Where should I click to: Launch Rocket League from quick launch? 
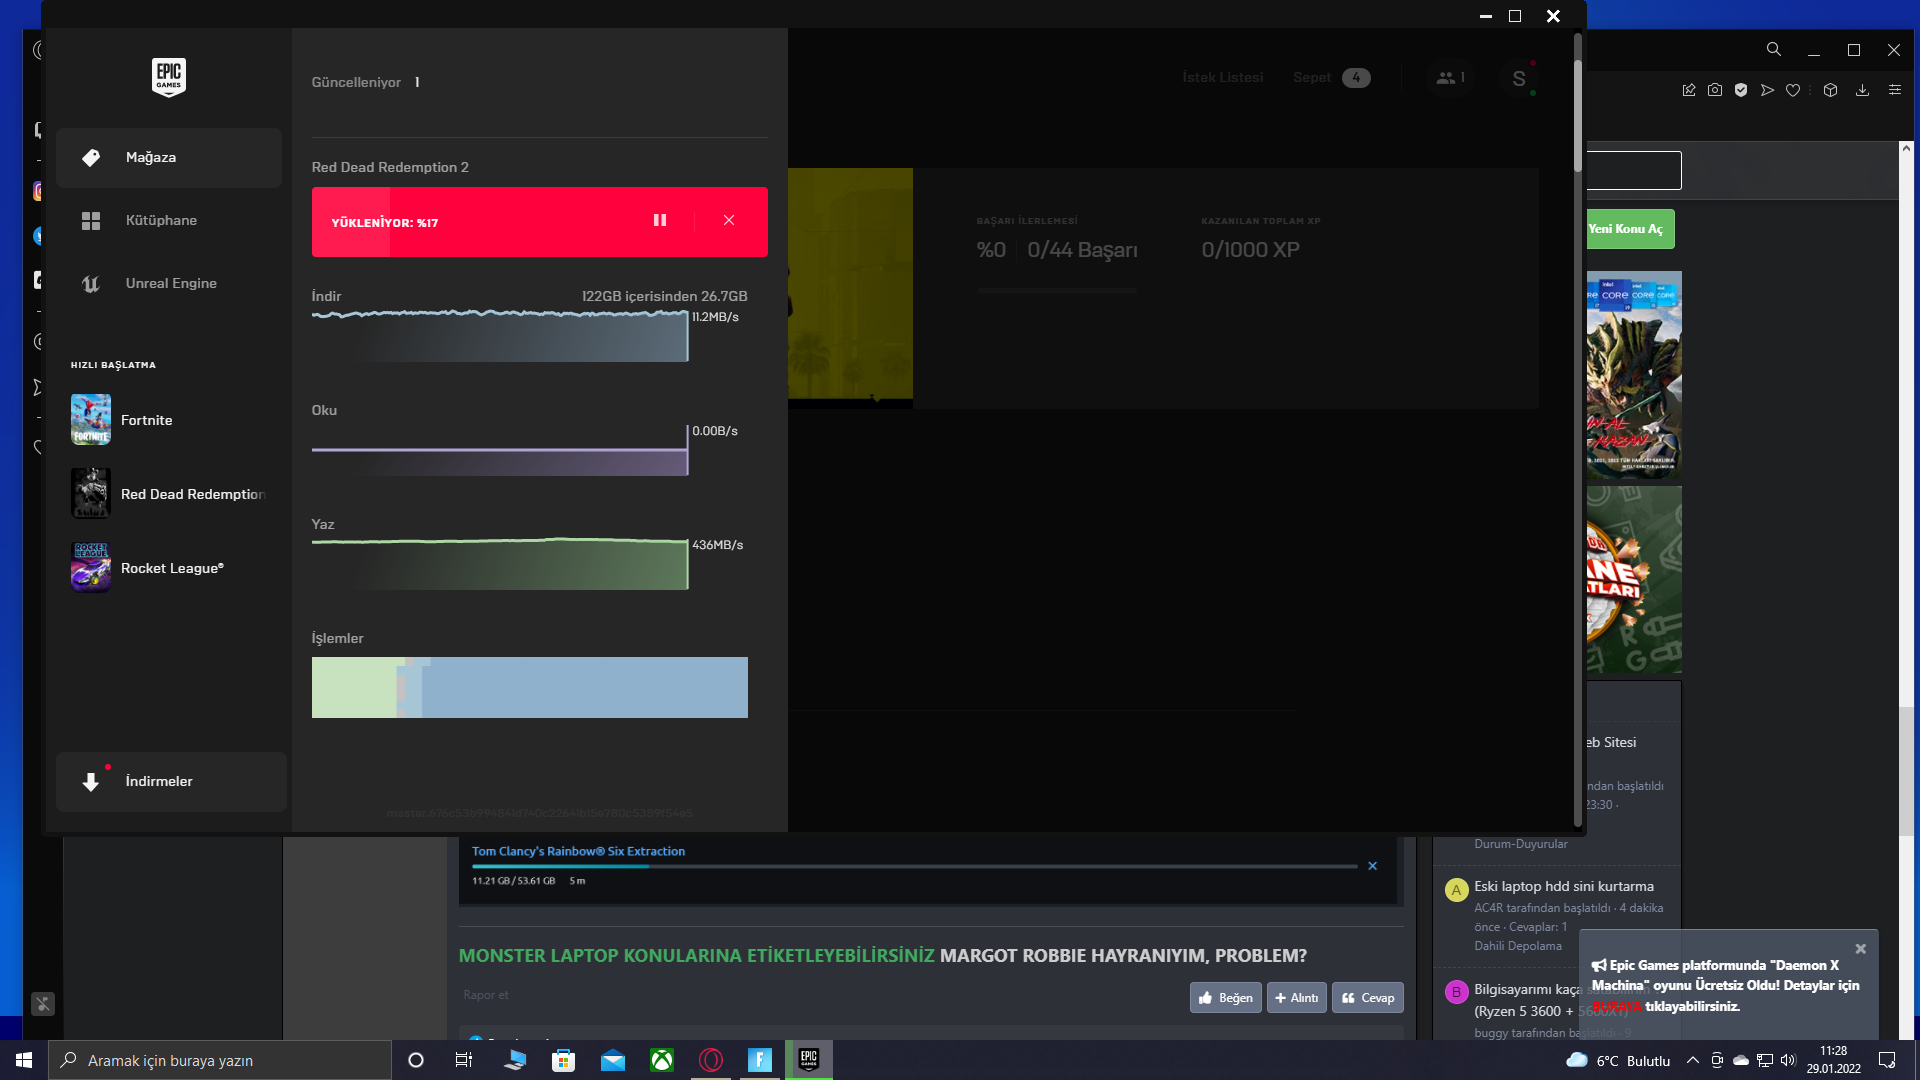click(172, 568)
